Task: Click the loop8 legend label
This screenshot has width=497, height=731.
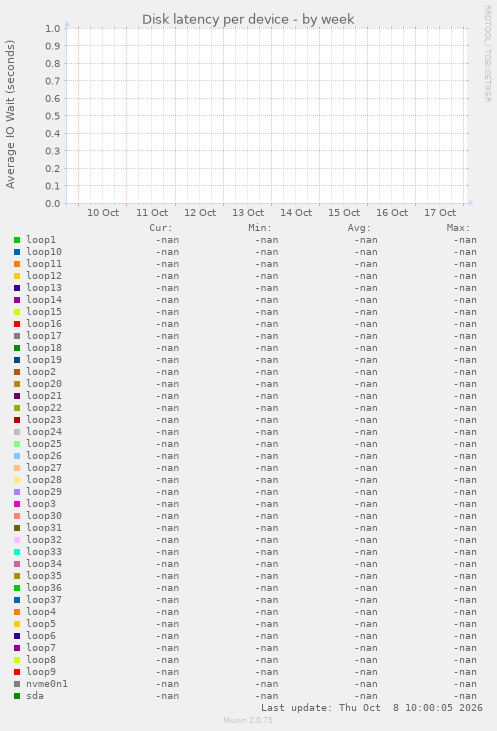Action: point(41,660)
